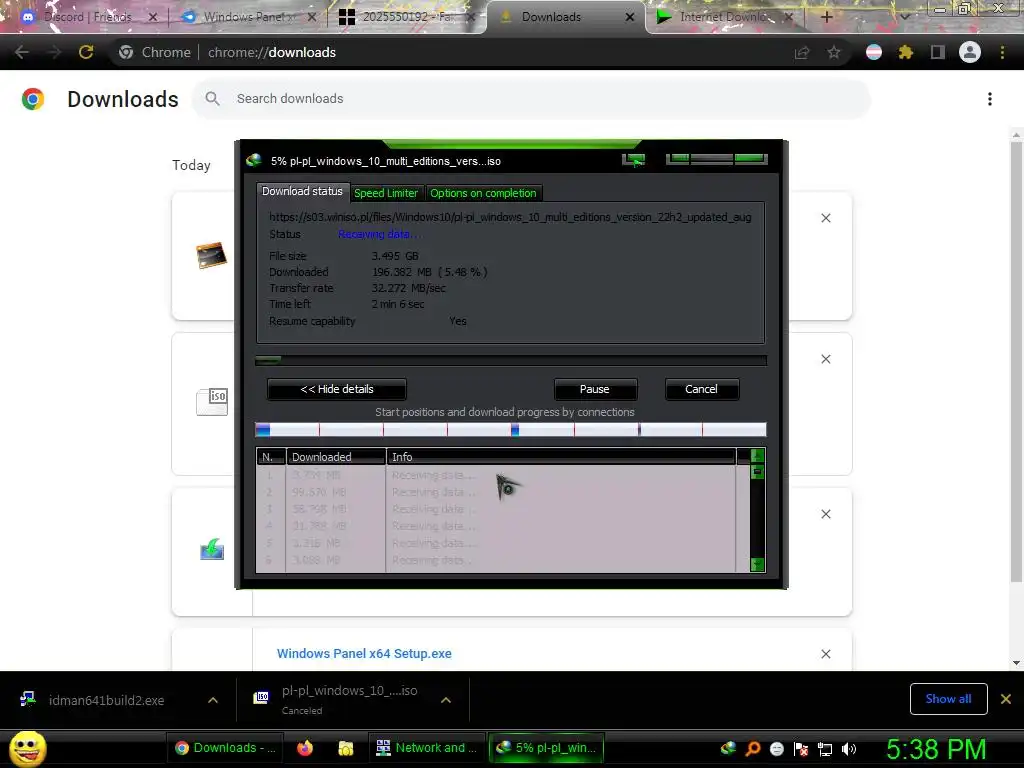
Task: Click the 2 min 6 sec time left
Action: point(398,304)
